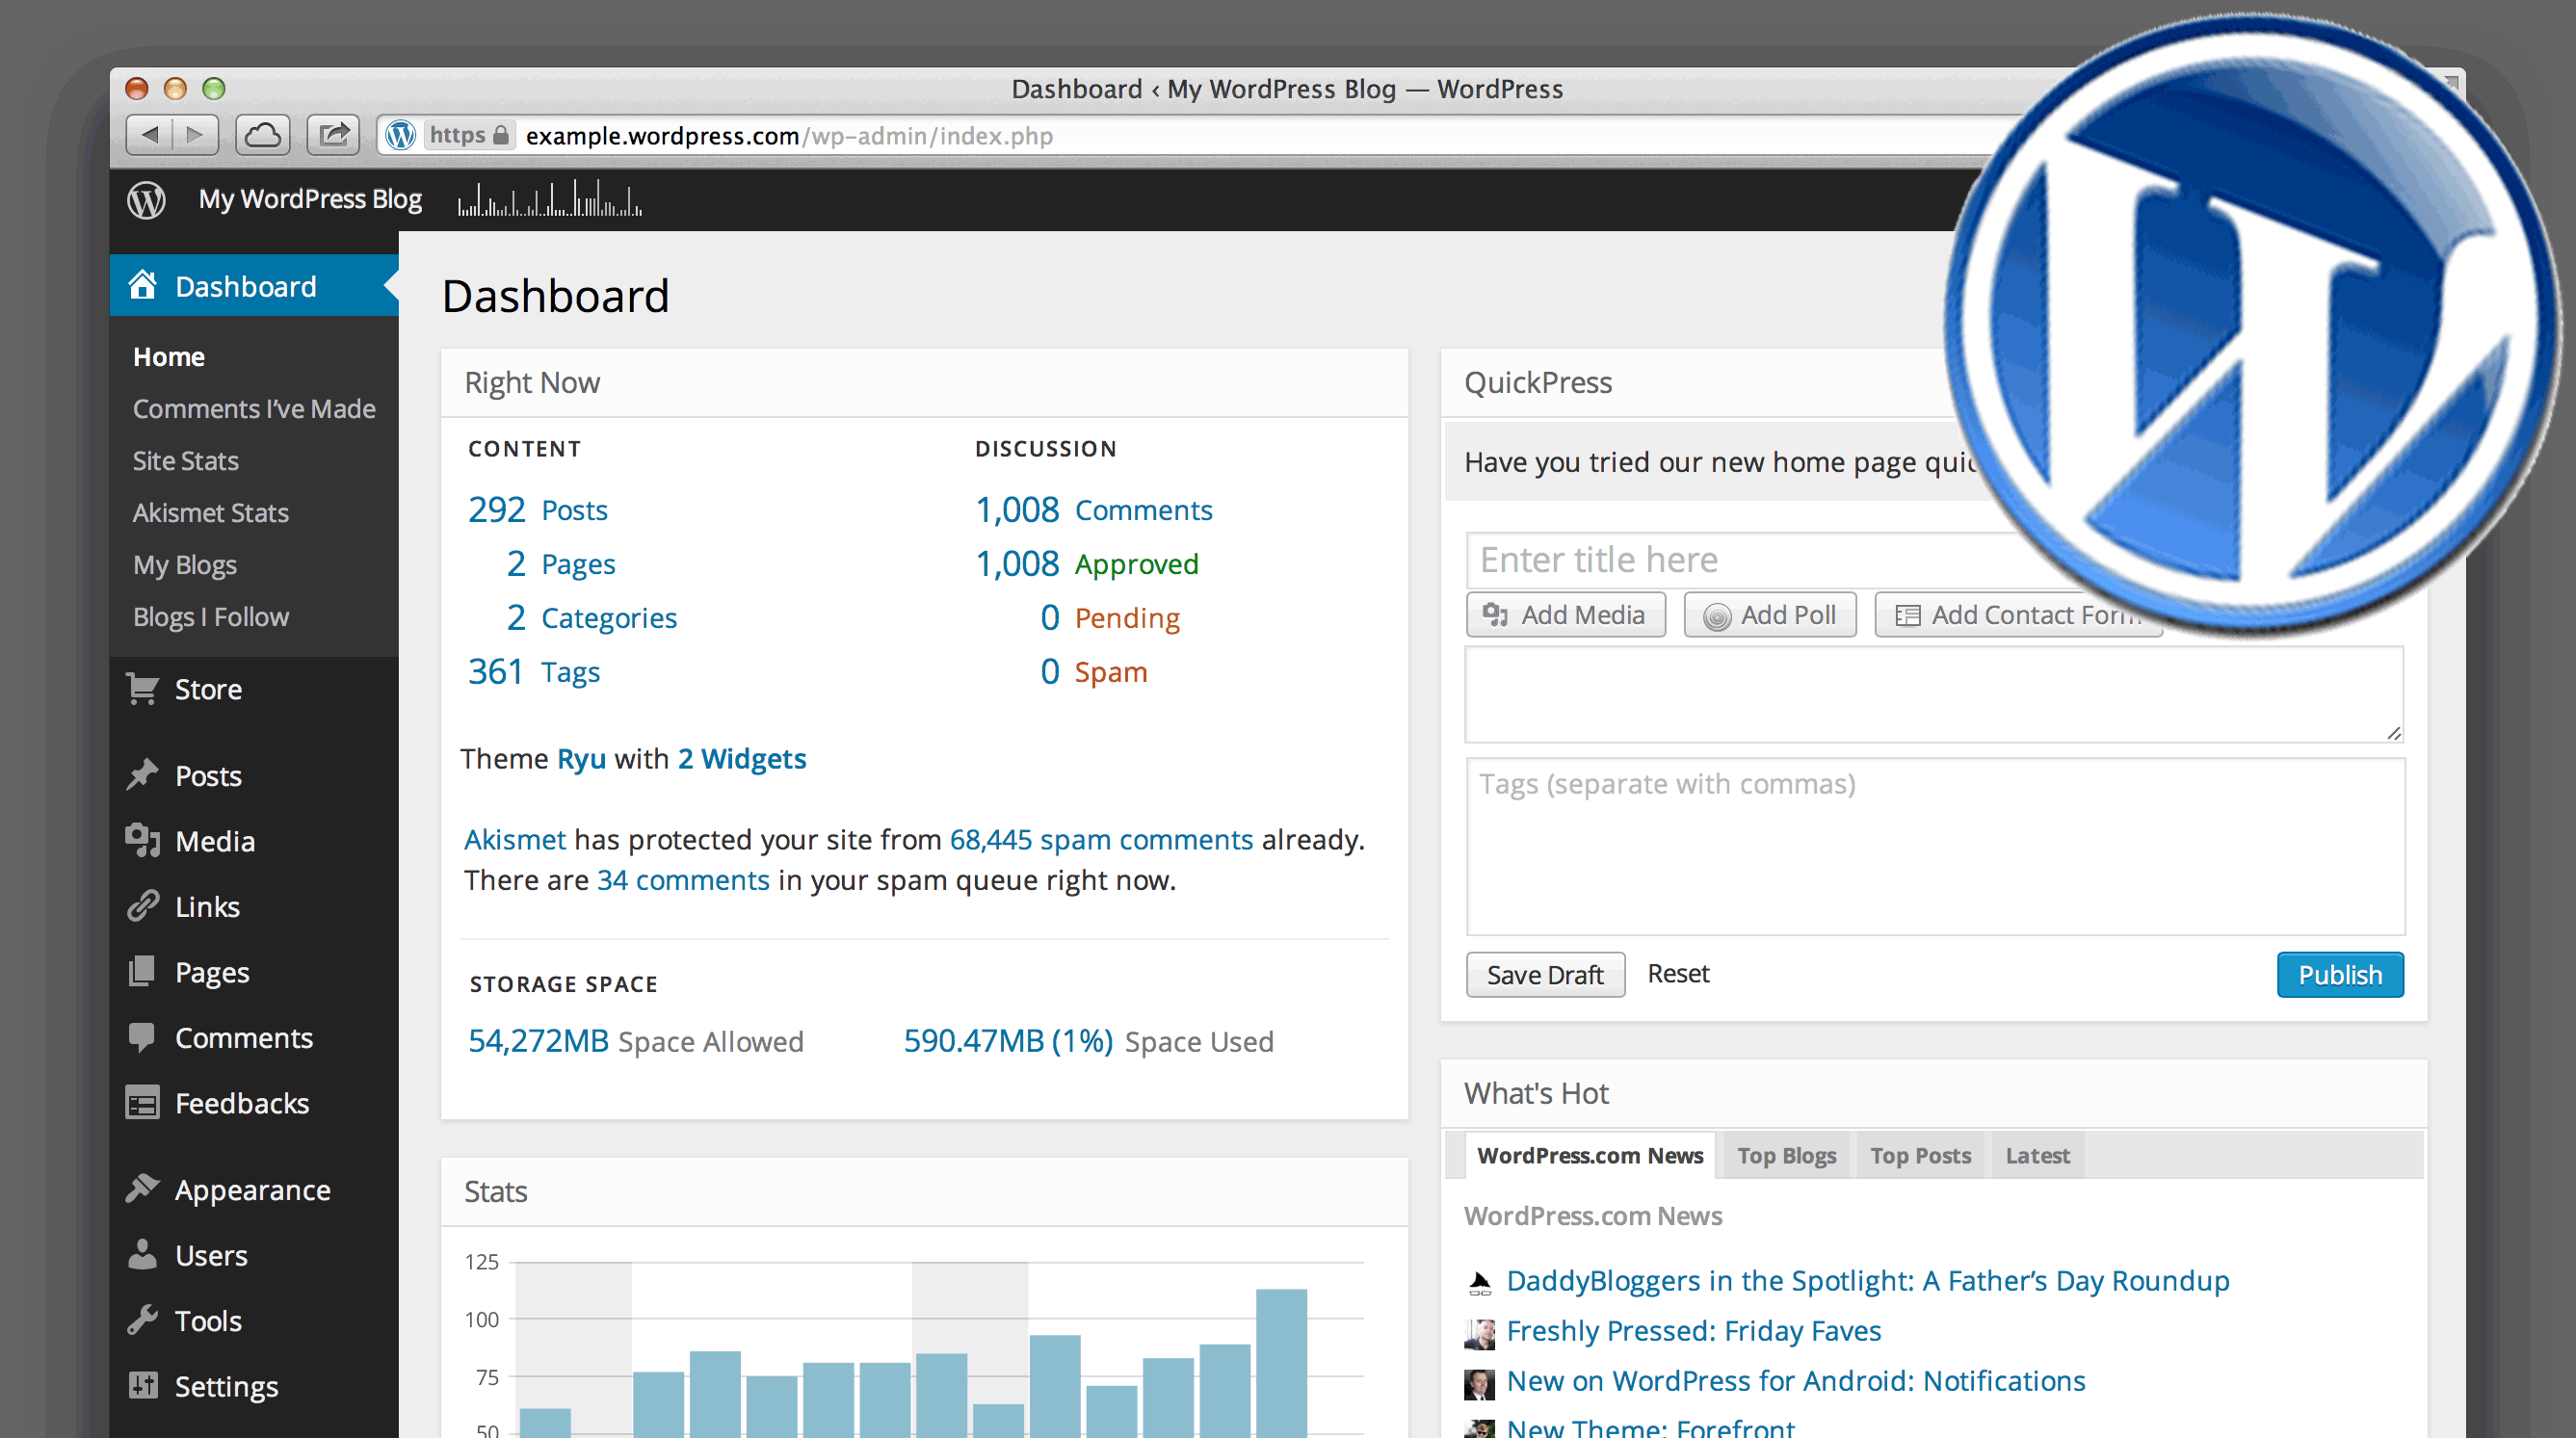Click My WordPress Blog site title
This screenshot has width=2576, height=1438.
[310, 199]
